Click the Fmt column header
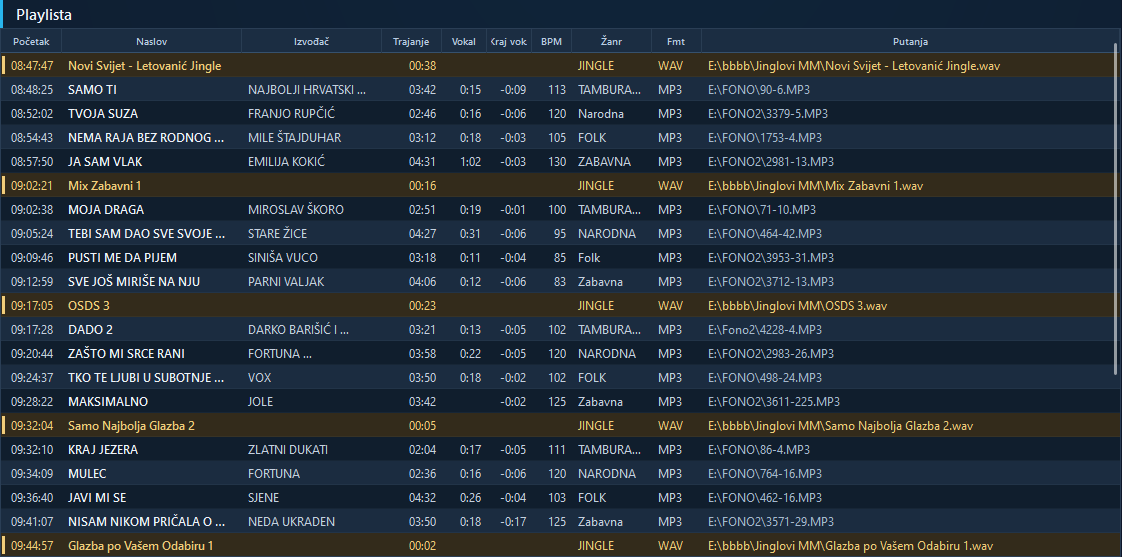1122x557 pixels. [x=675, y=42]
